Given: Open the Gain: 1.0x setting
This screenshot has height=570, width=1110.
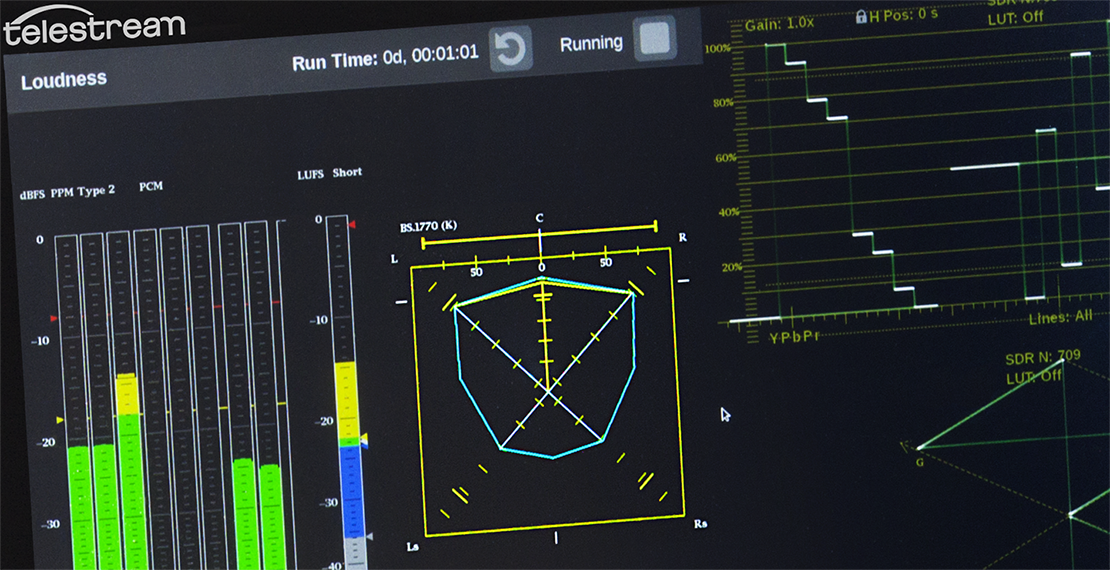Looking at the screenshot, I should [x=780, y=22].
